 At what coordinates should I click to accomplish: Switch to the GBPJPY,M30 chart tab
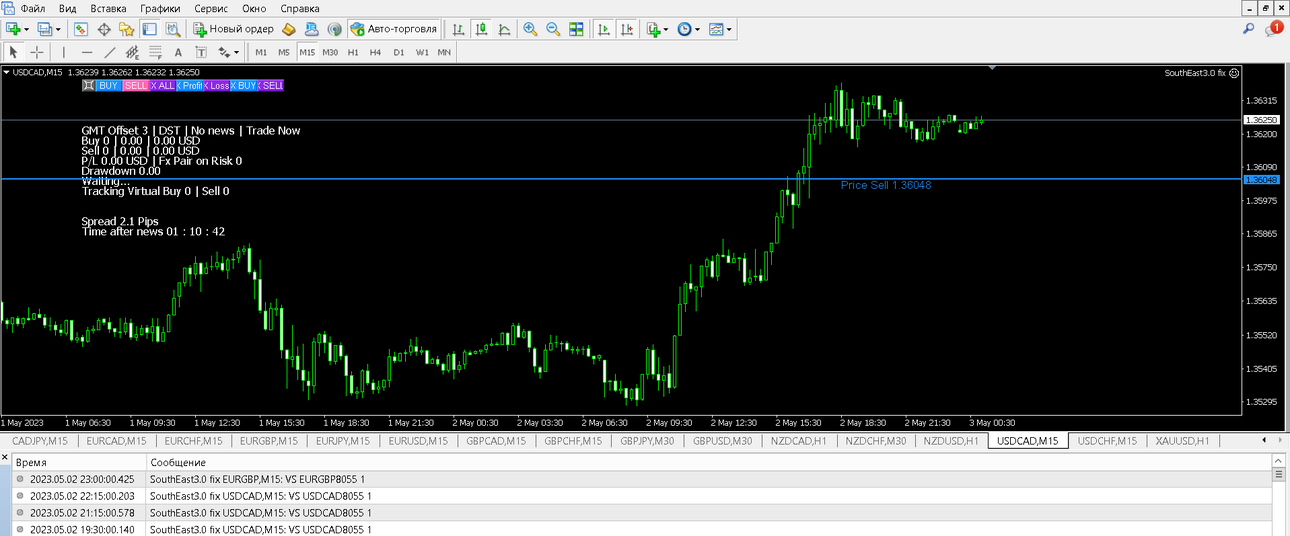pos(648,441)
